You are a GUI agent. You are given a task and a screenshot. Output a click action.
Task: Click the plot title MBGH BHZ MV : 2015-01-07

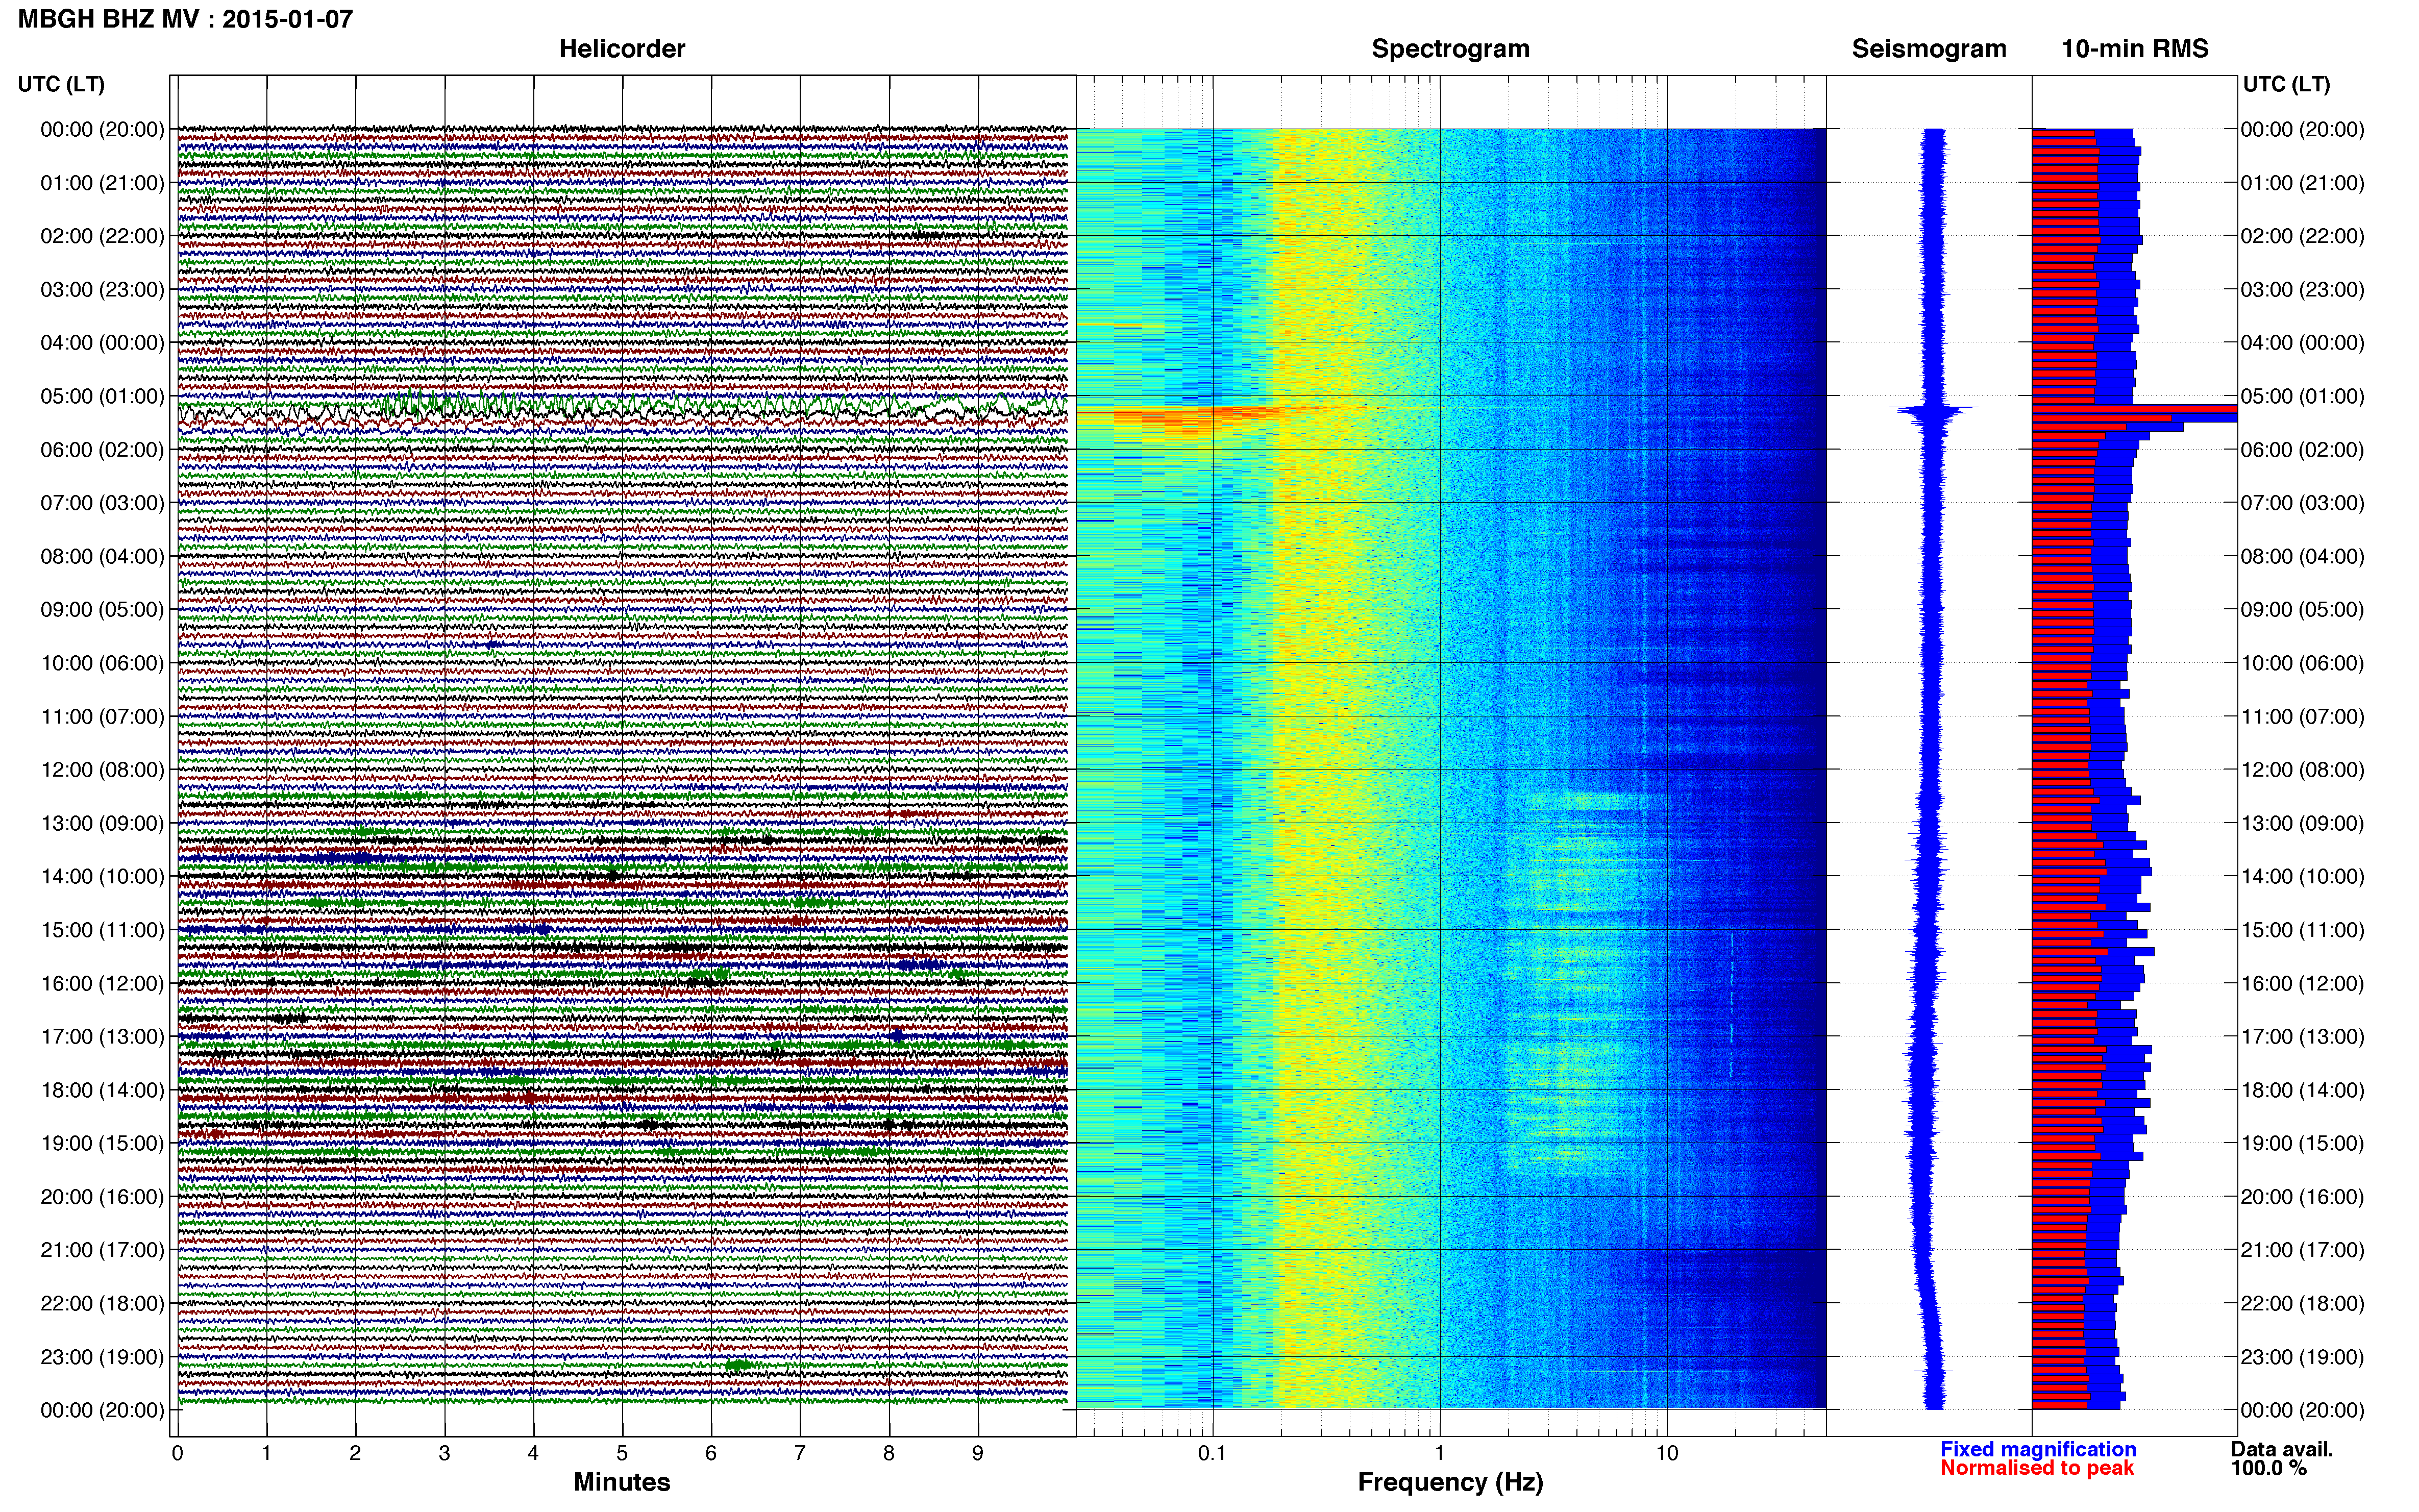185,19
